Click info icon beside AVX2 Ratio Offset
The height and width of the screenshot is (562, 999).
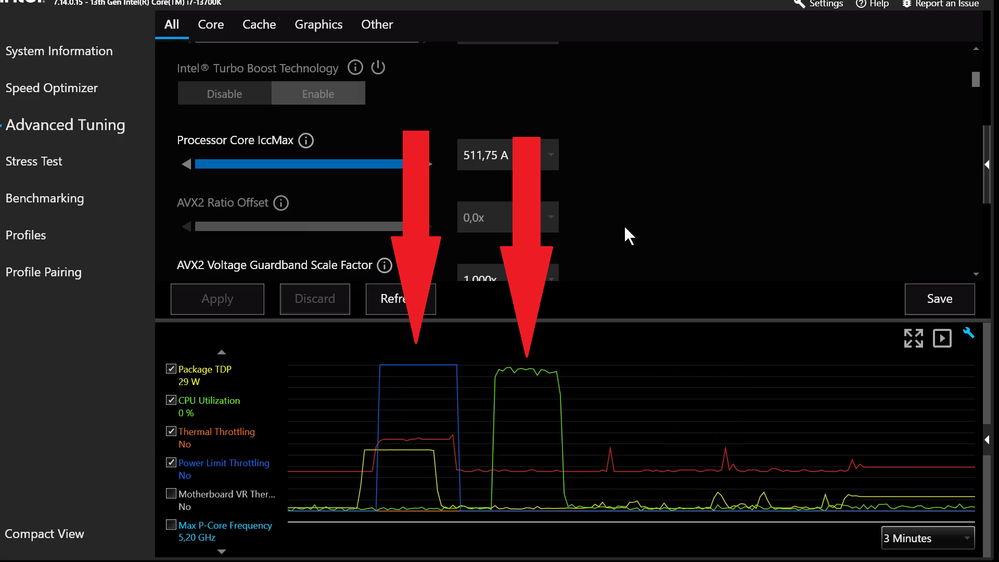281,203
